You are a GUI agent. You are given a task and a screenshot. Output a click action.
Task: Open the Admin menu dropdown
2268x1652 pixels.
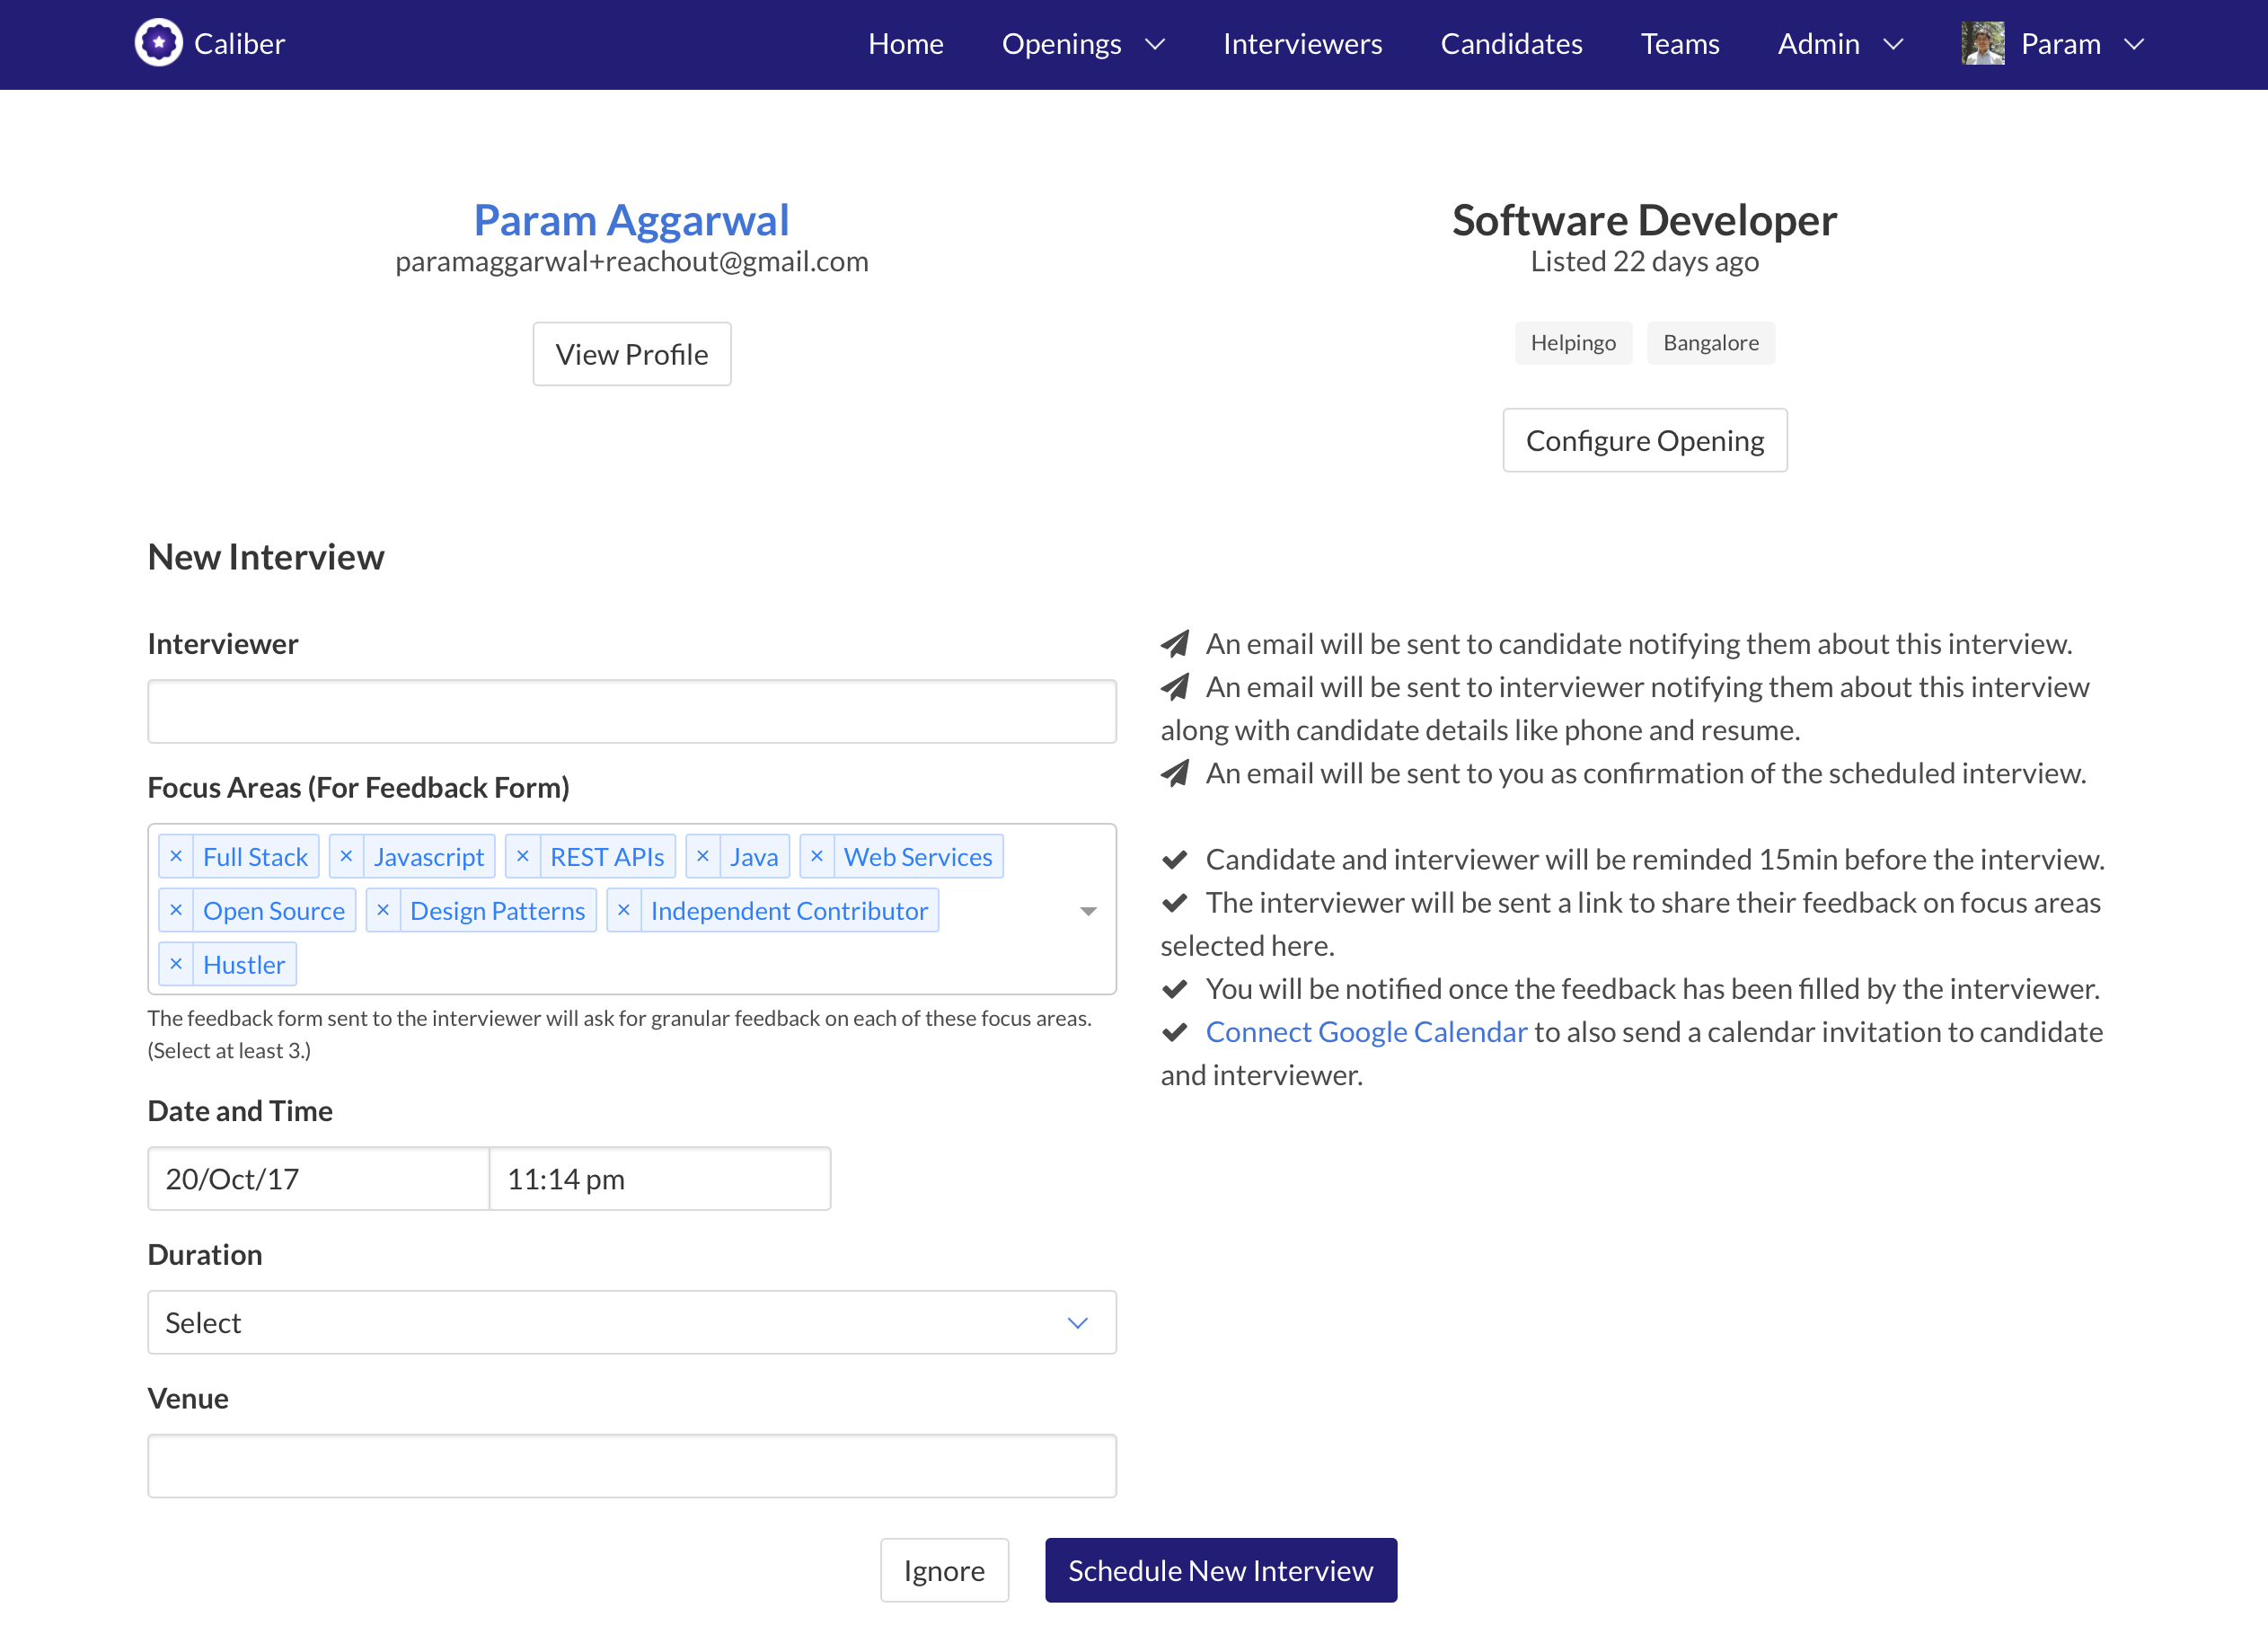pyautogui.click(x=1839, y=44)
